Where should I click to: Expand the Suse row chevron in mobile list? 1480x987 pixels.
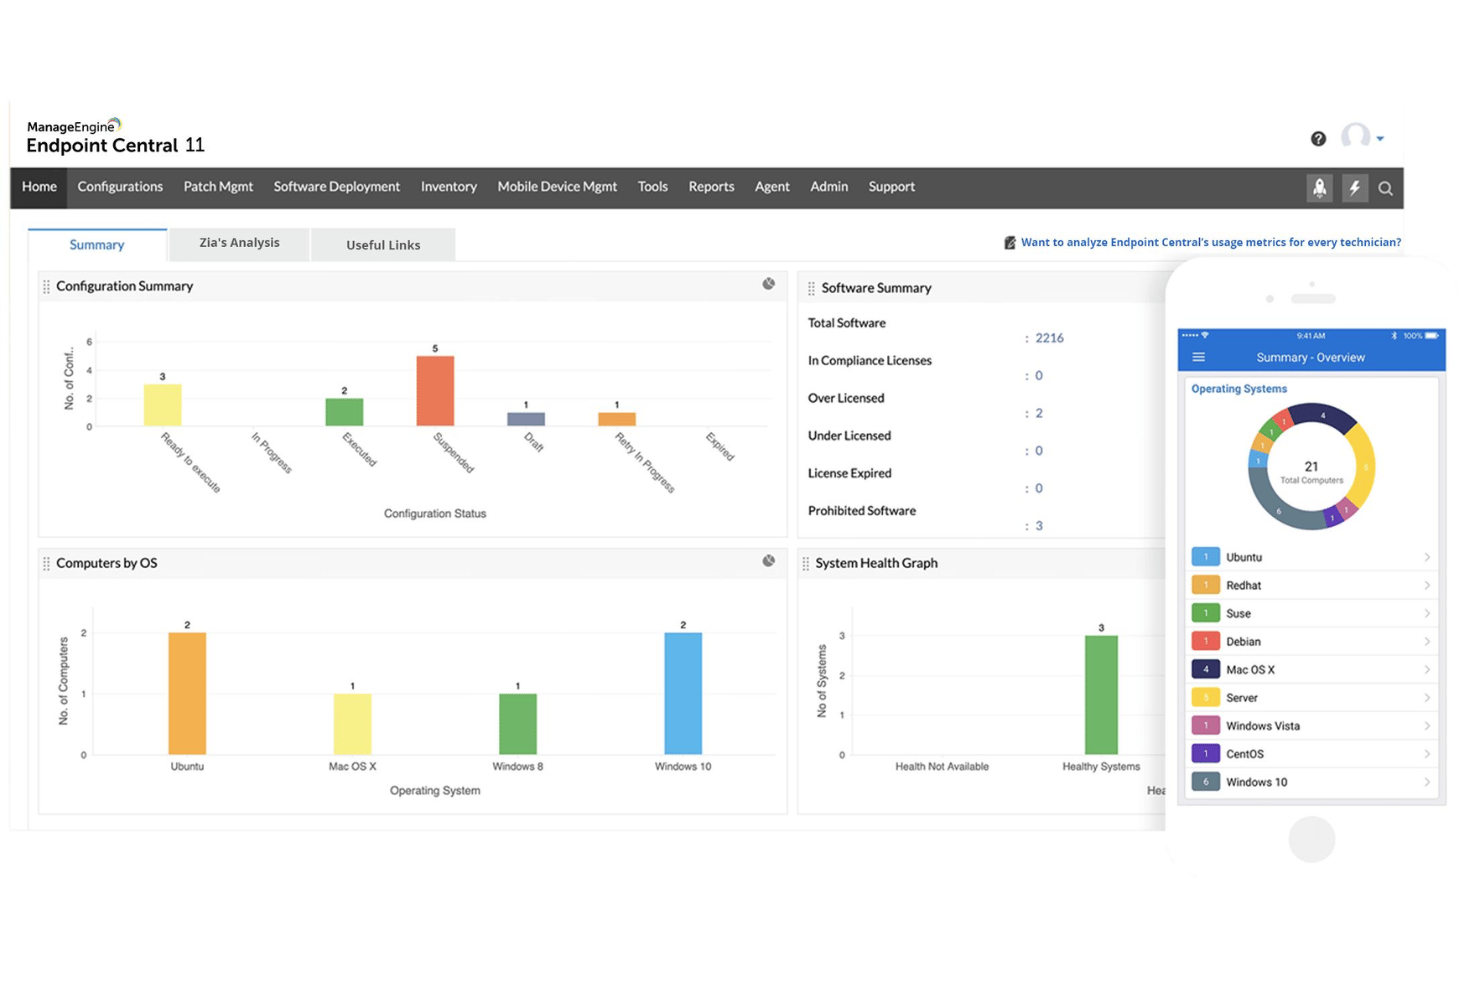pos(1427,613)
